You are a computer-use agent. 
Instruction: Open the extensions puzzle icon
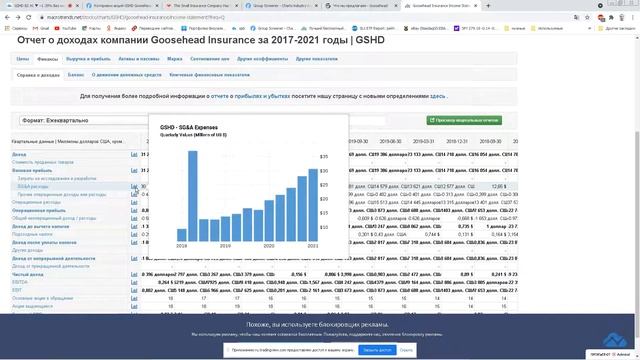611,17
